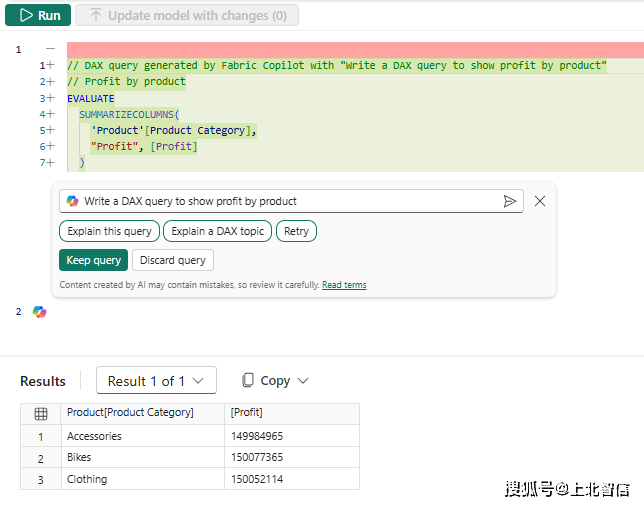
Task: Click the SUMMARIZECOLUMNS function in editor
Action: pyautogui.click(x=127, y=115)
